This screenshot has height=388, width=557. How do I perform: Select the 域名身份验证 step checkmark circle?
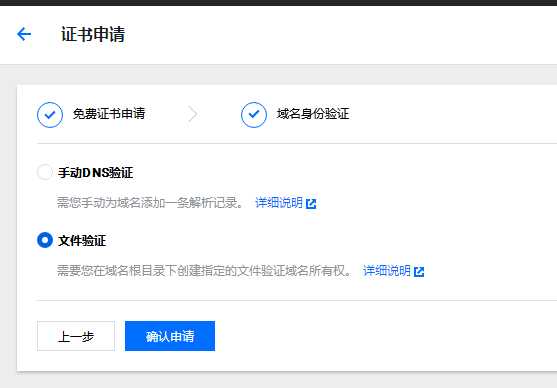pyautogui.click(x=254, y=115)
